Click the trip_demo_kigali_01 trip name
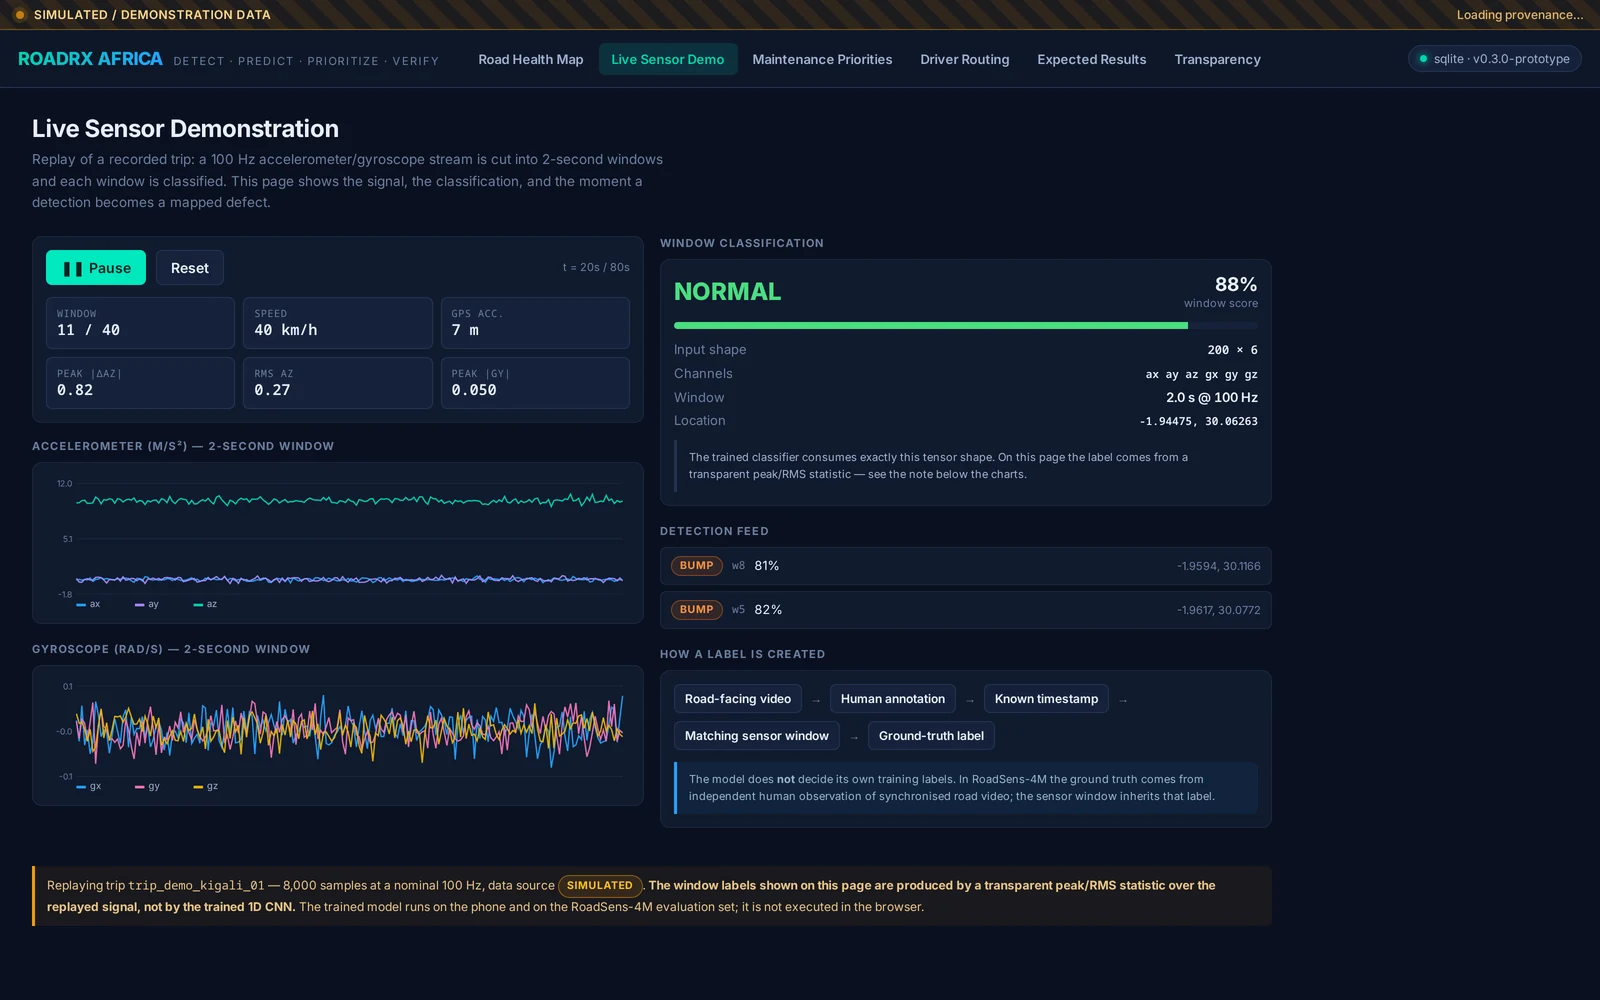 [196, 886]
